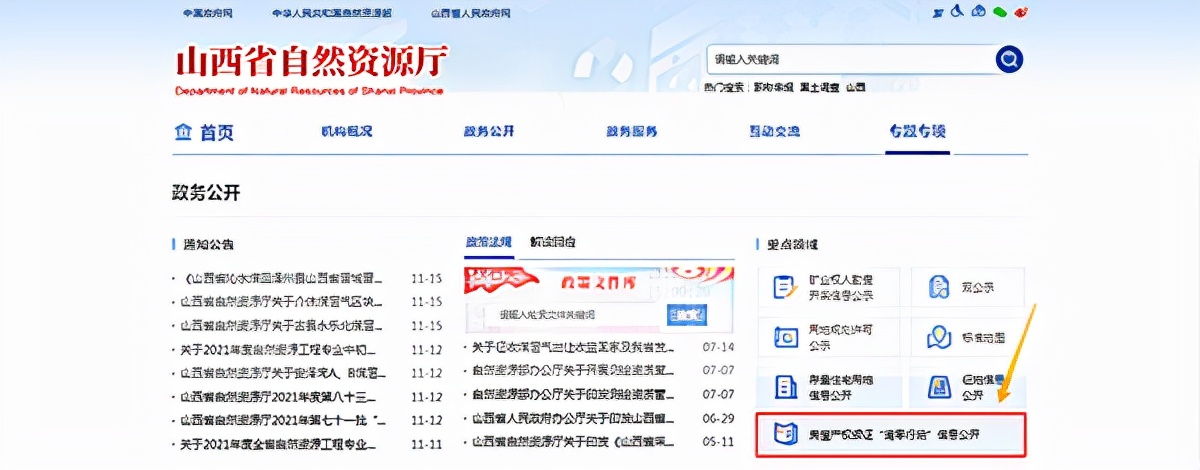Open the 存量住宅用地信息公开 card

pos(829,387)
